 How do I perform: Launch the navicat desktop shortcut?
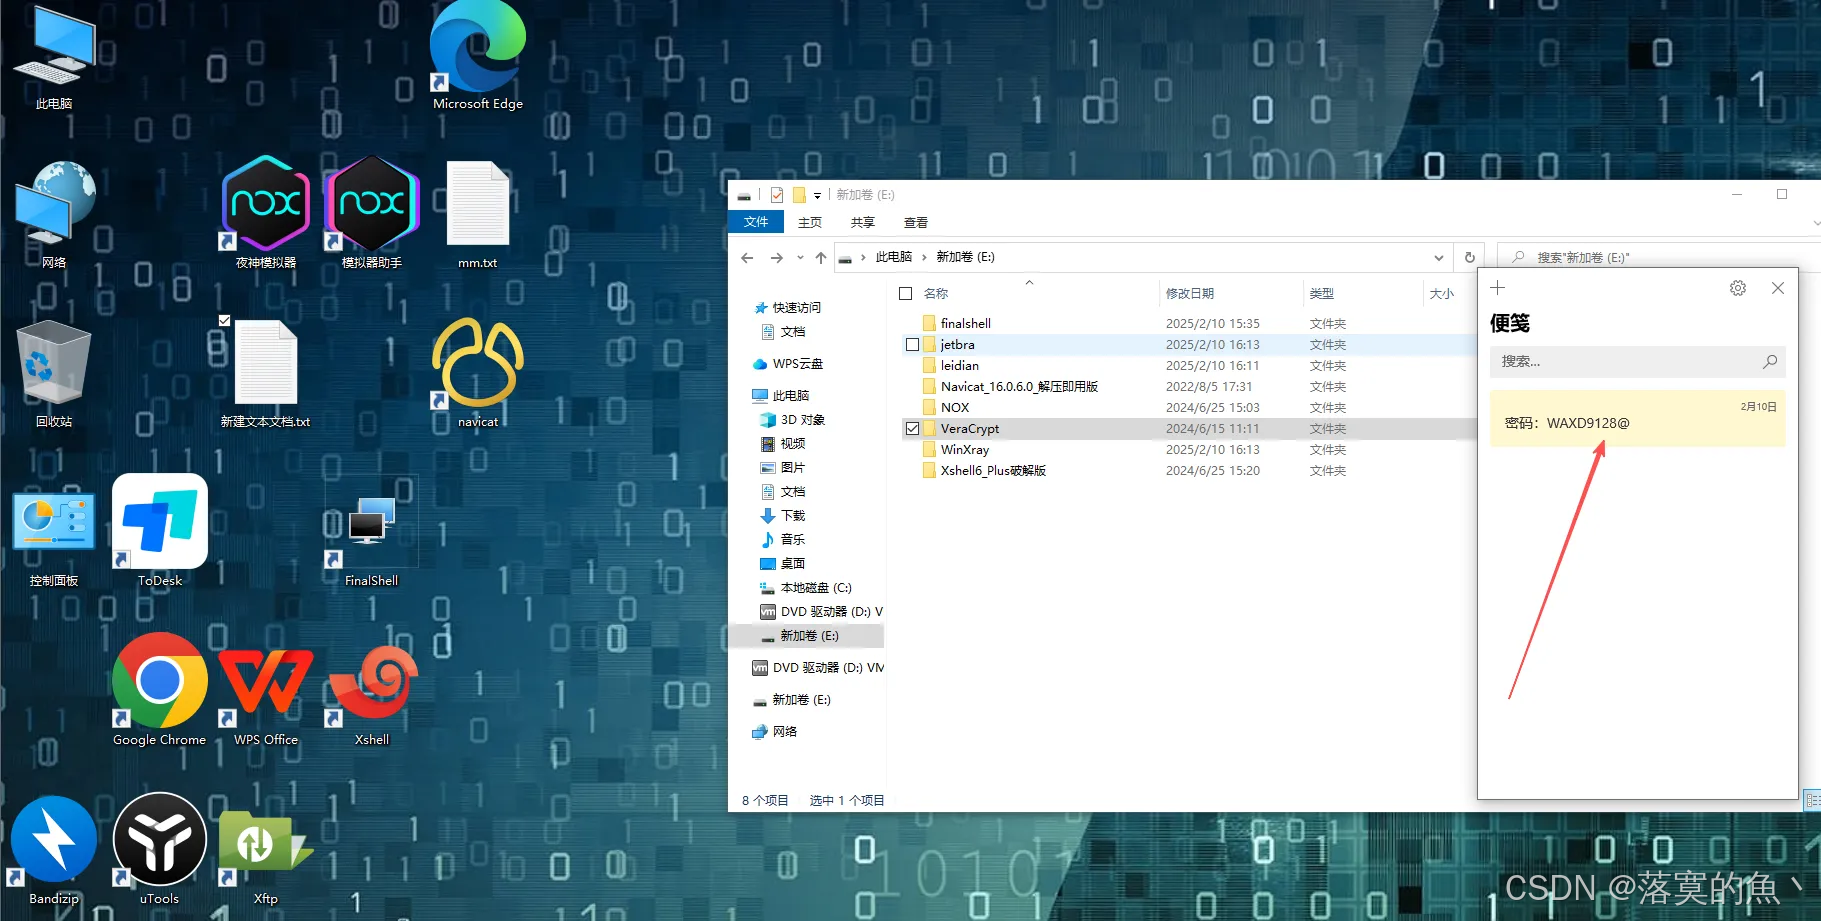[478, 372]
